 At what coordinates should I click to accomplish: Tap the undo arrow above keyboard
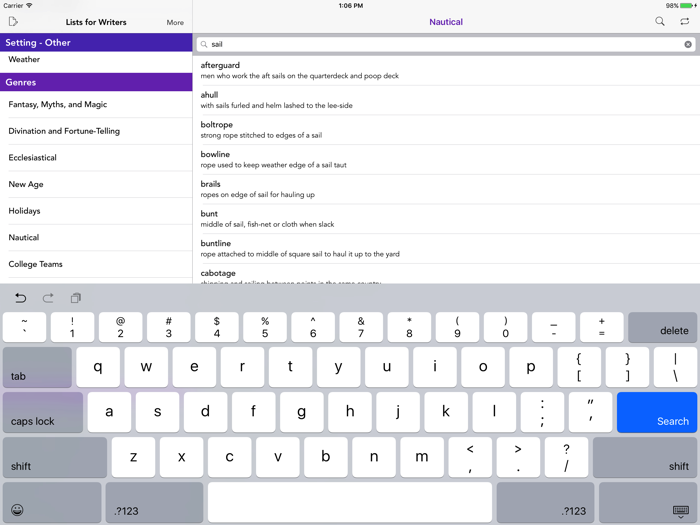(x=21, y=298)
